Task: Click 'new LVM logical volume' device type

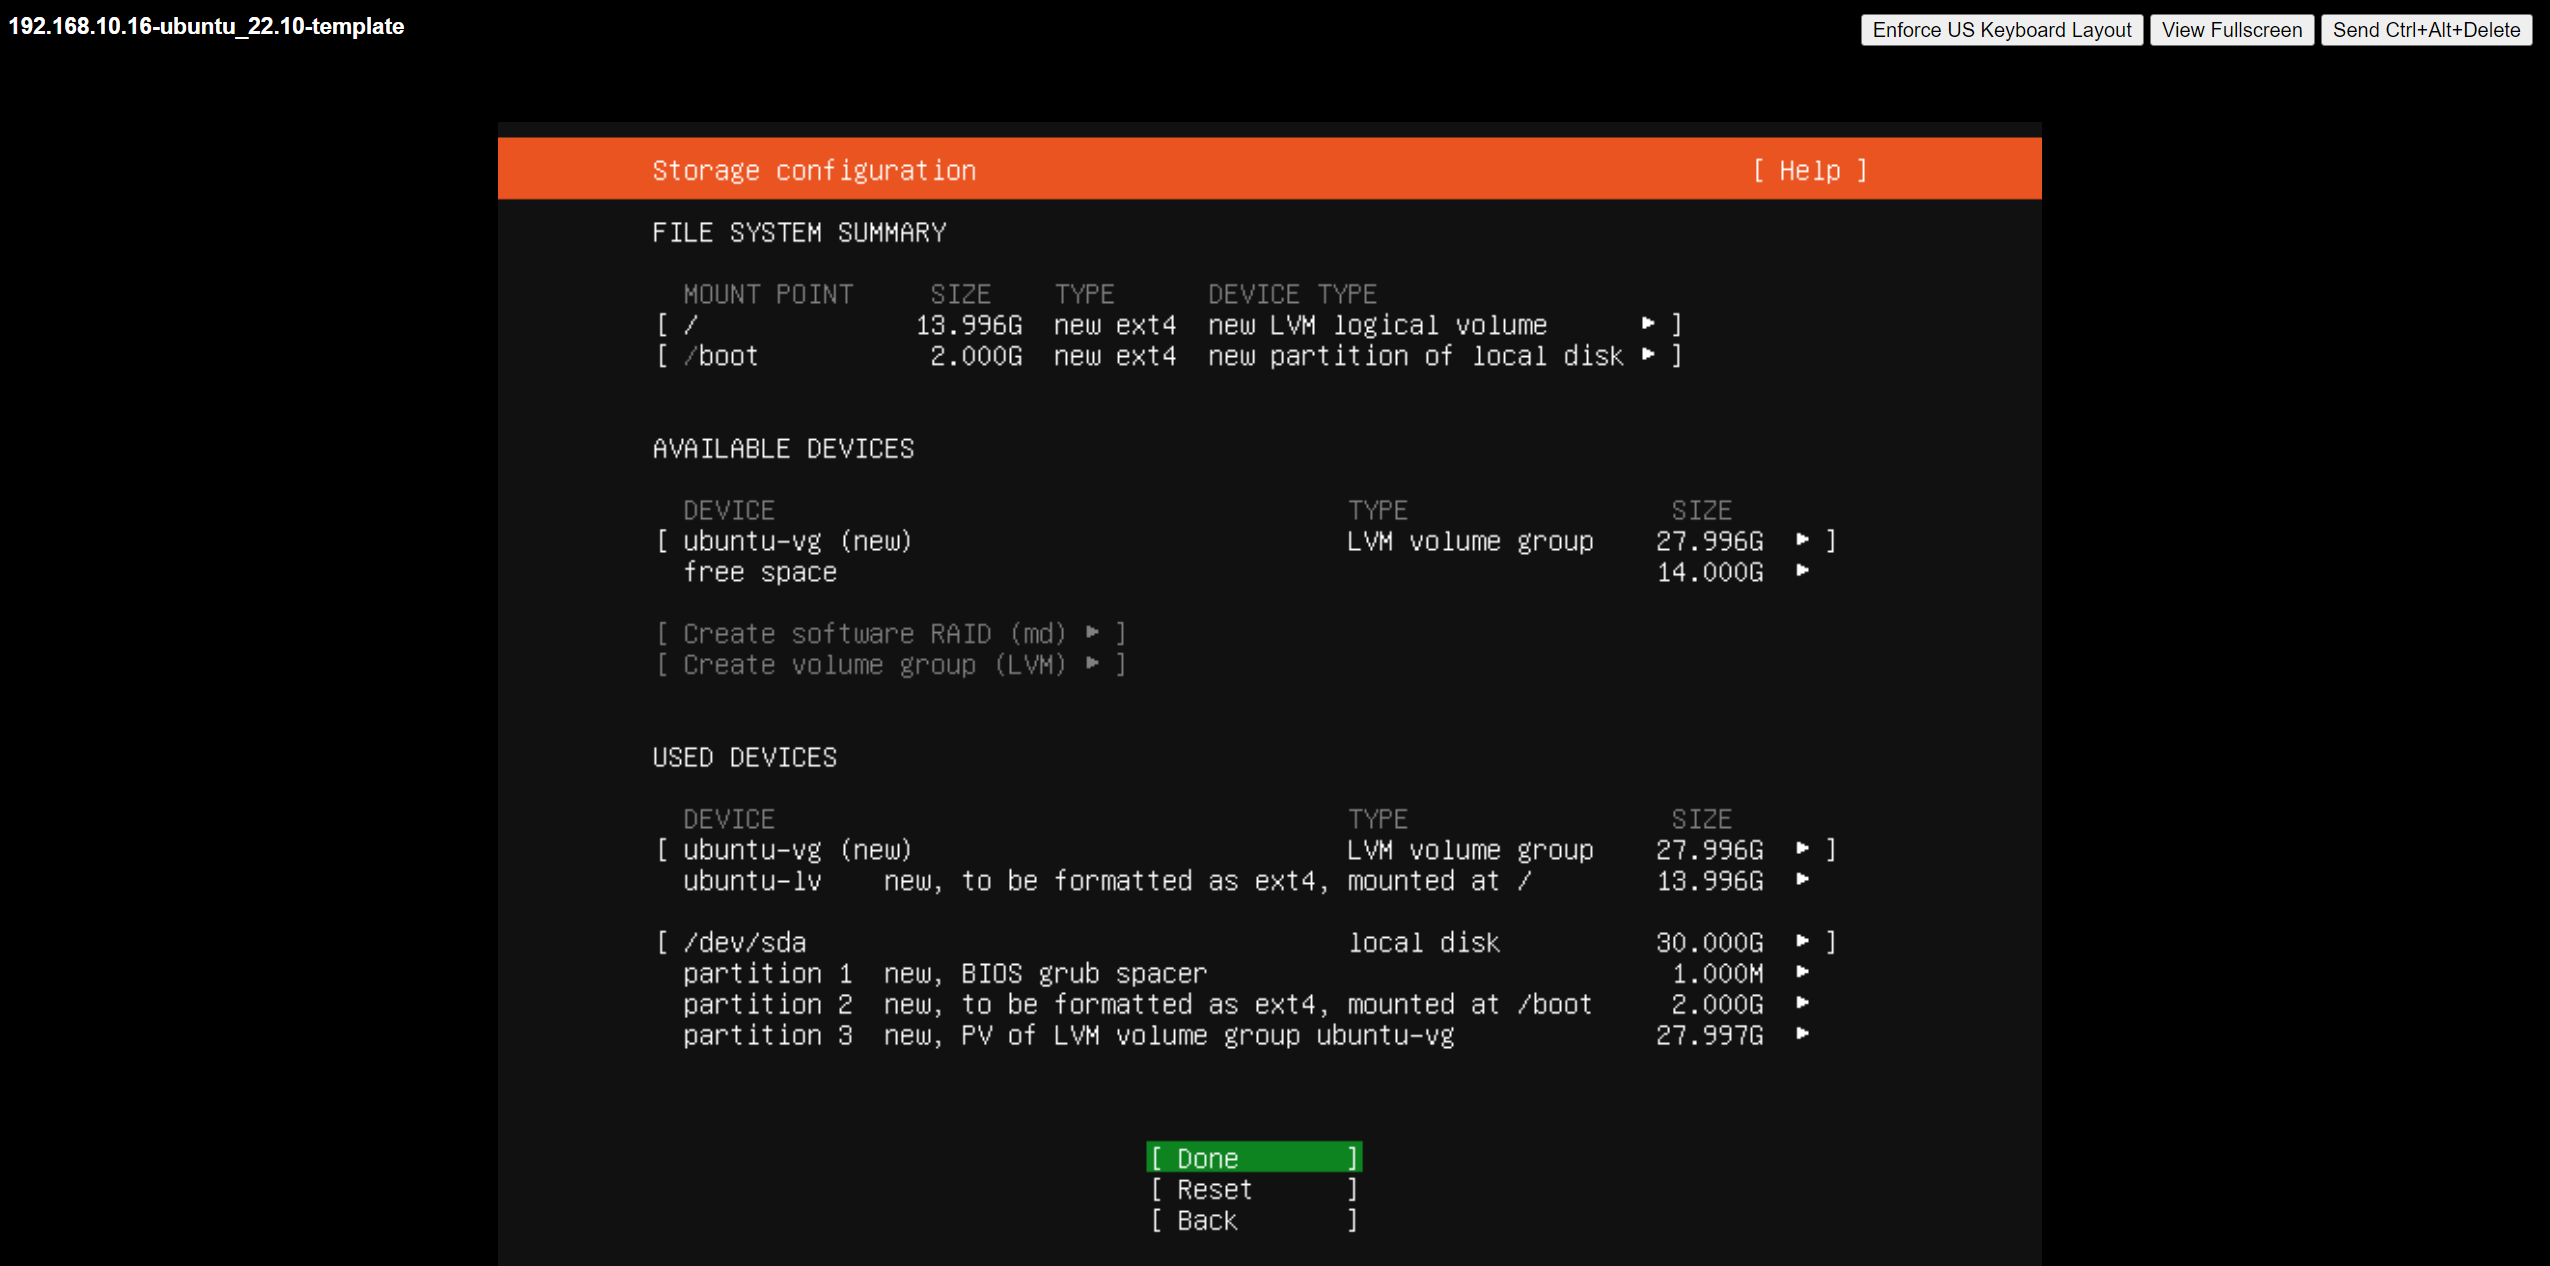Action: click(x=1377, y=325)
